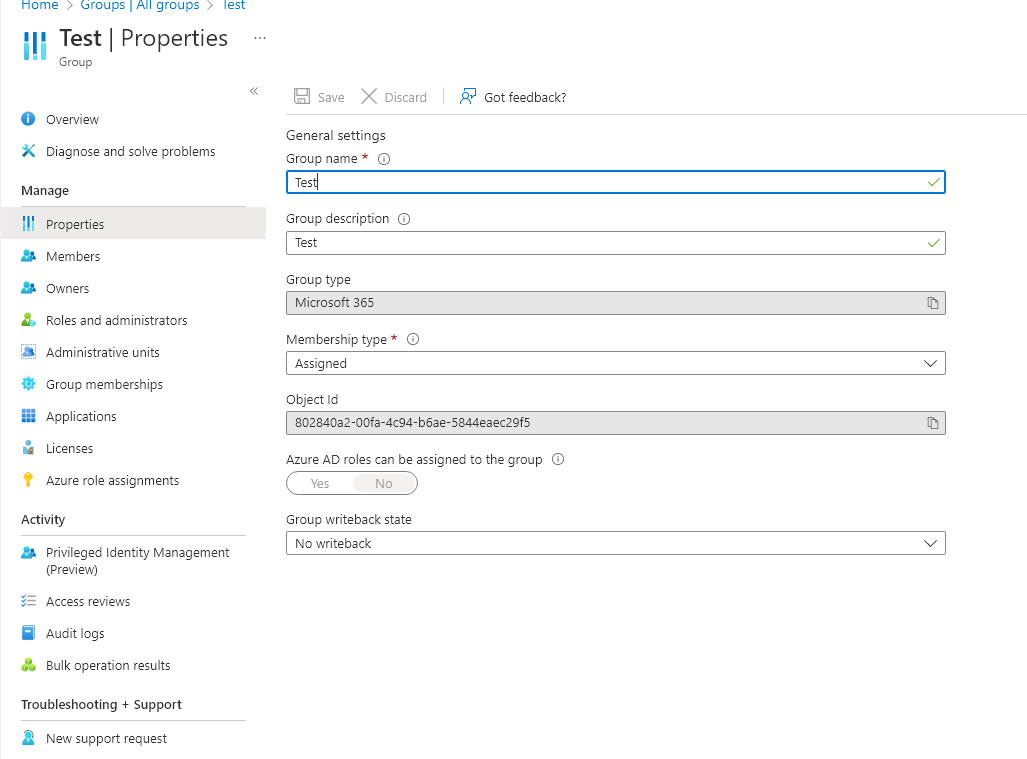
Task: Set Azure AD roles toggle to Yes
Action: click(x=320, y=483)
